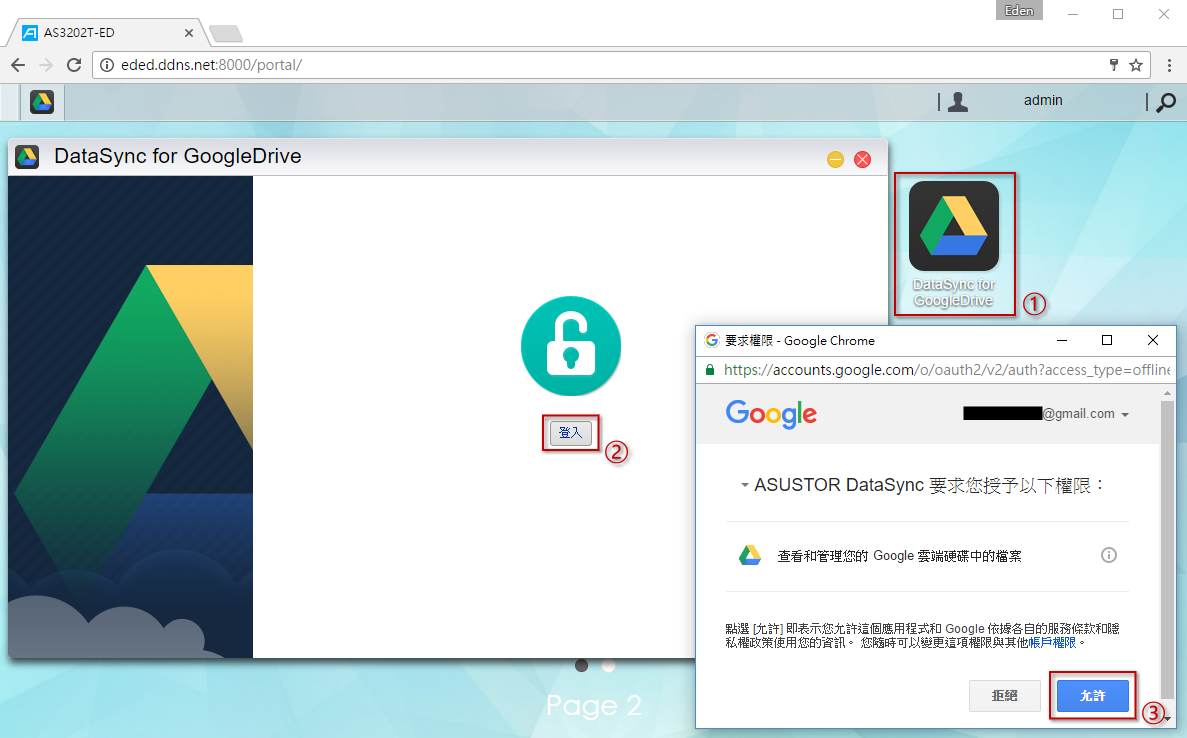The height and width of the screenshot is (738, 1187).
Task: Click the blue 允許 allow button
Action: point(1092,695)
